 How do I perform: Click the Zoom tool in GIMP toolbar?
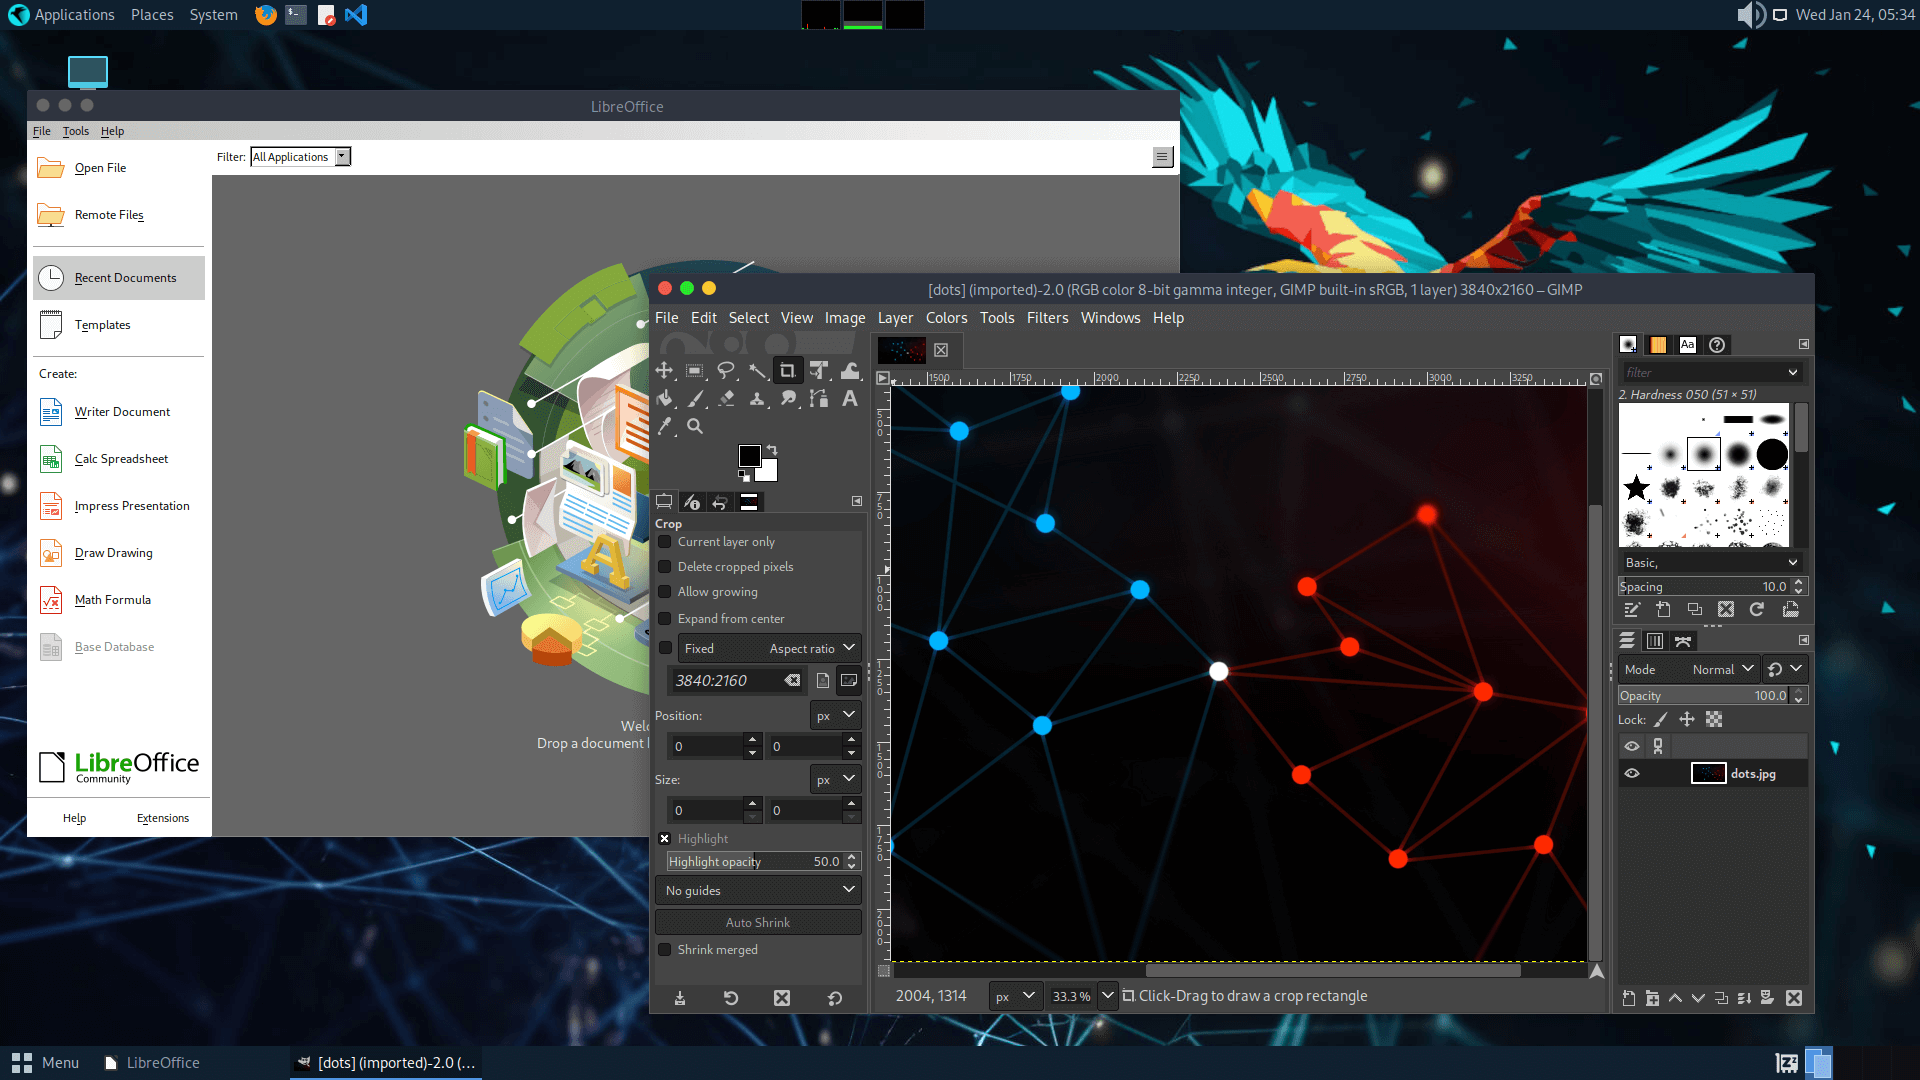[695, 425]
